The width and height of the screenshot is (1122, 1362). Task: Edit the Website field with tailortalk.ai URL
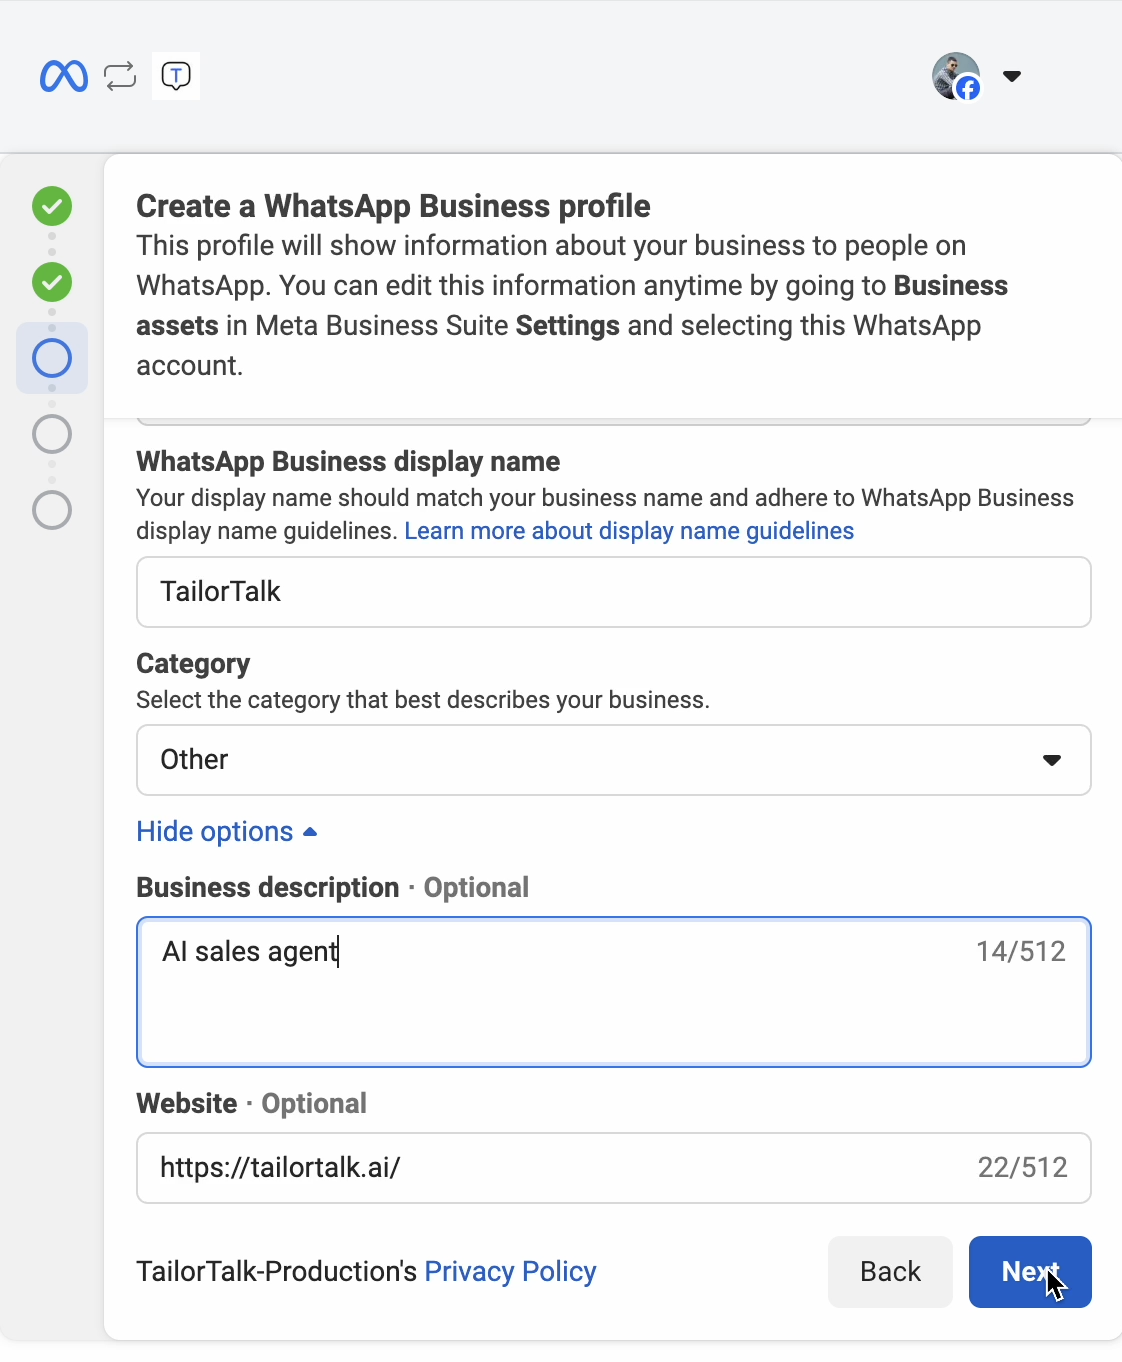coord(614,1168)
